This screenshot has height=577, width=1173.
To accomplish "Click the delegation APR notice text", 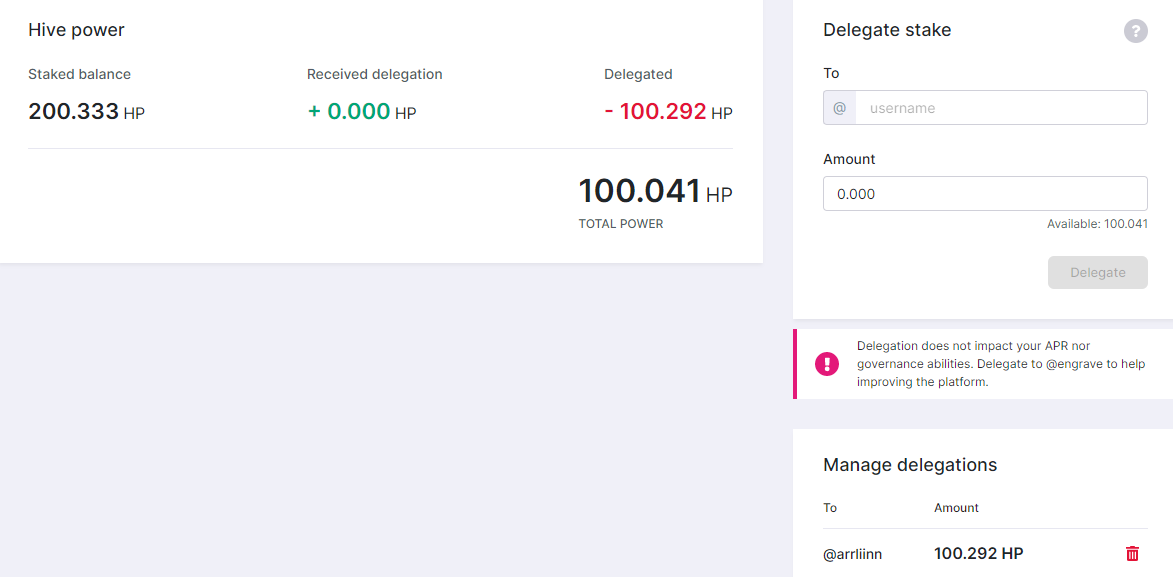I will pyautogui.click(x=987, y=364).
